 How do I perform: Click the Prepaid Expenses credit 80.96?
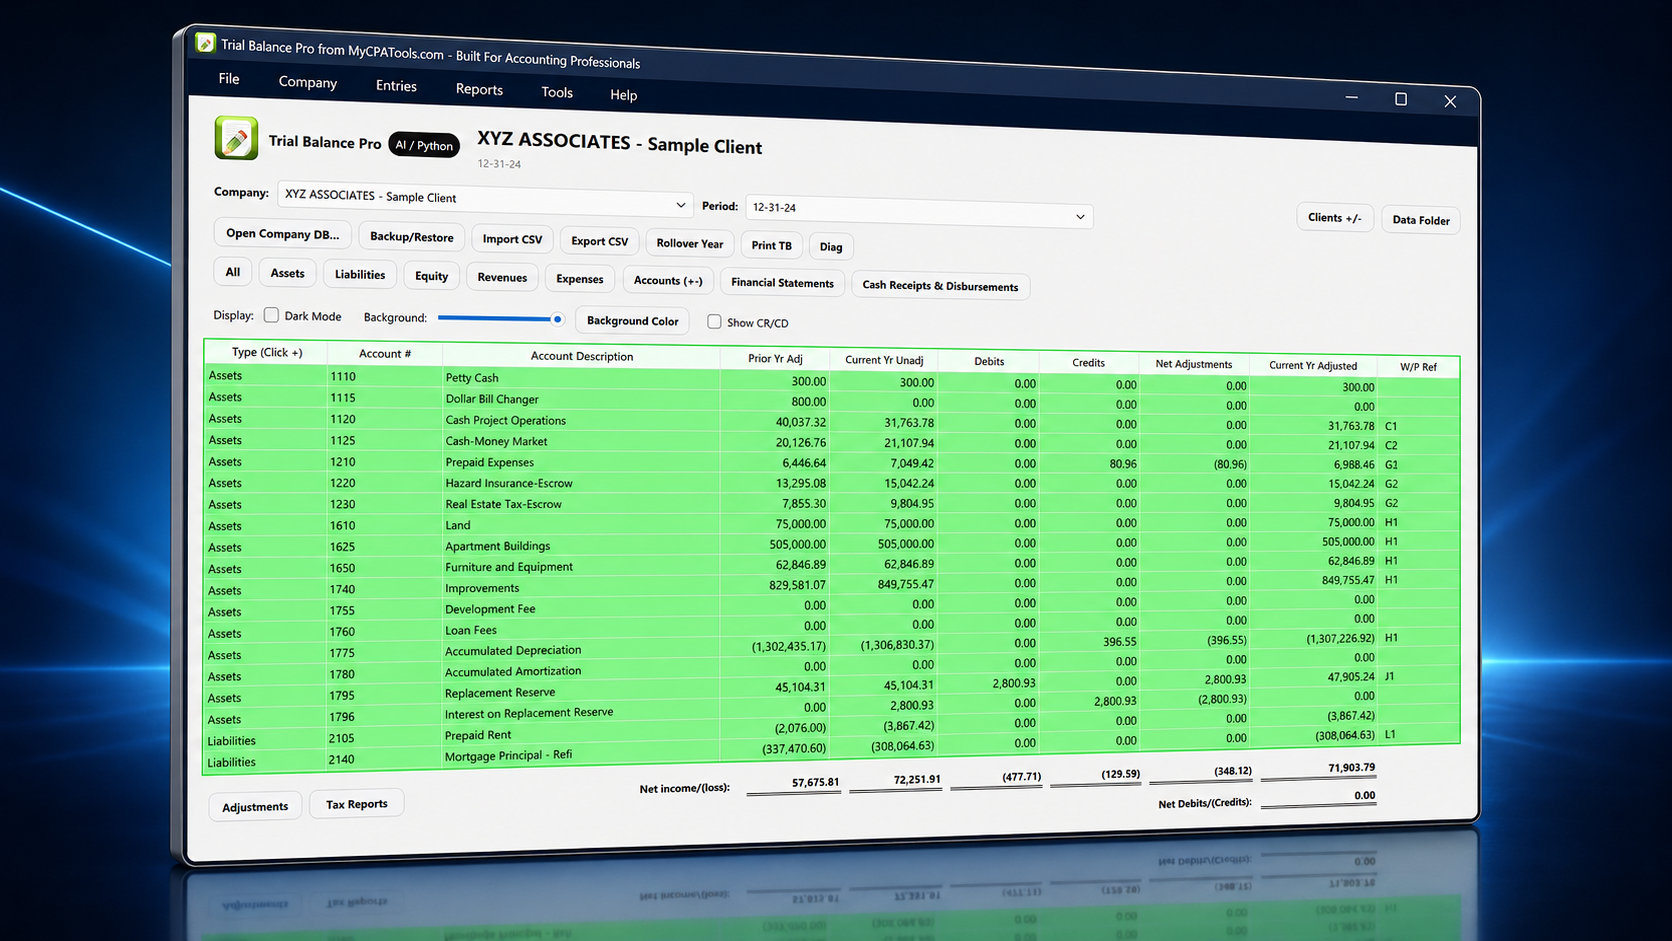[1122, 464]
